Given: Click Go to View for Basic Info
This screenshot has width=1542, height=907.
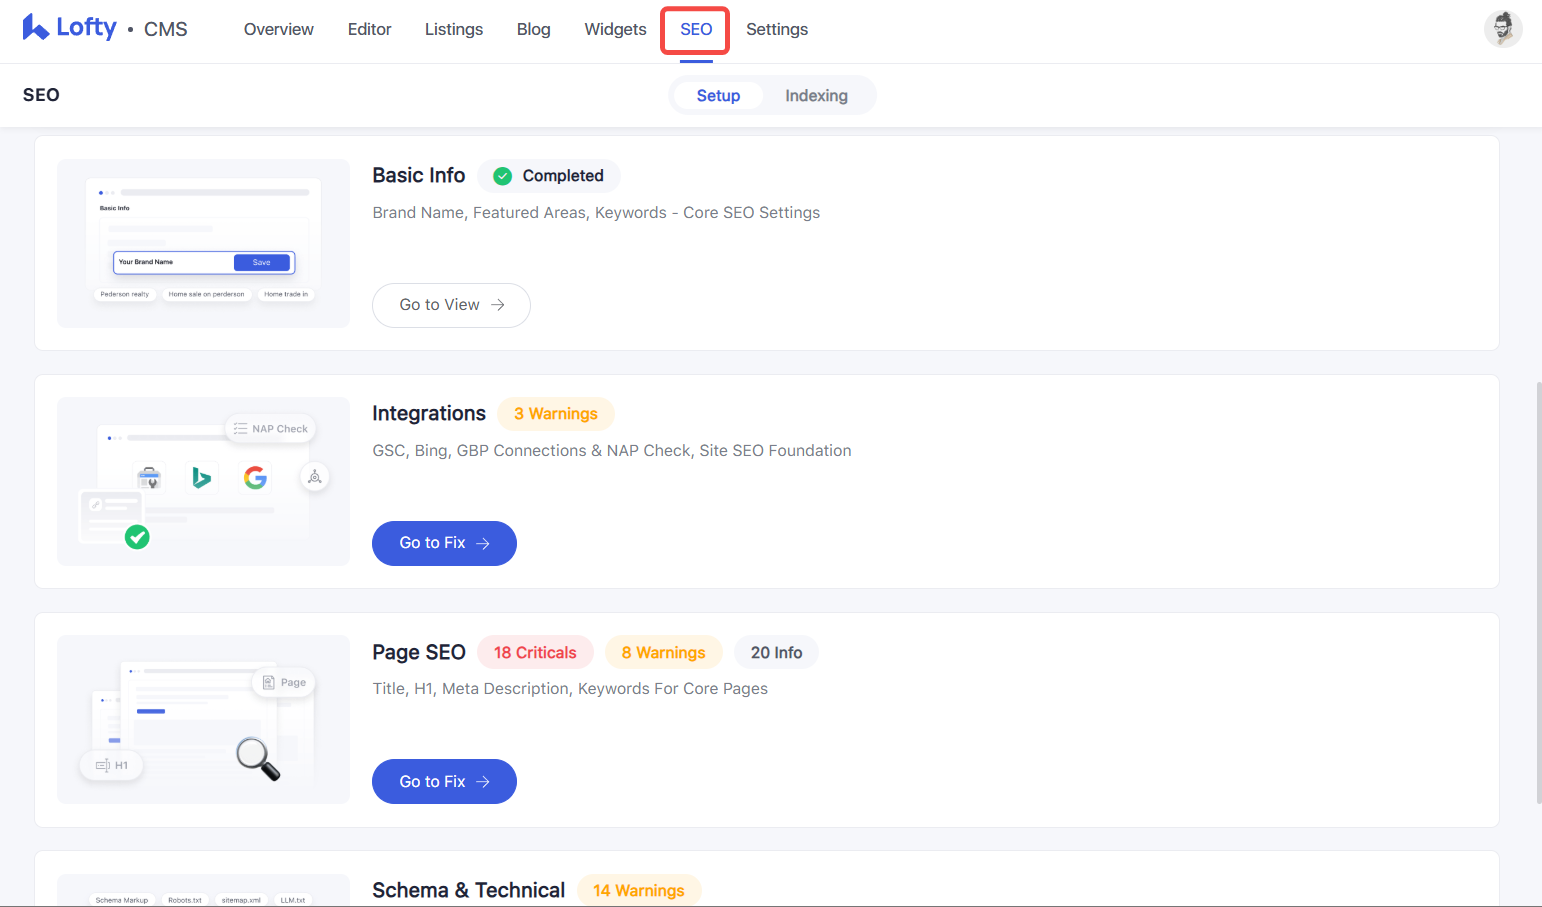Looking at the screenshot, I should [x=451, y=305].
